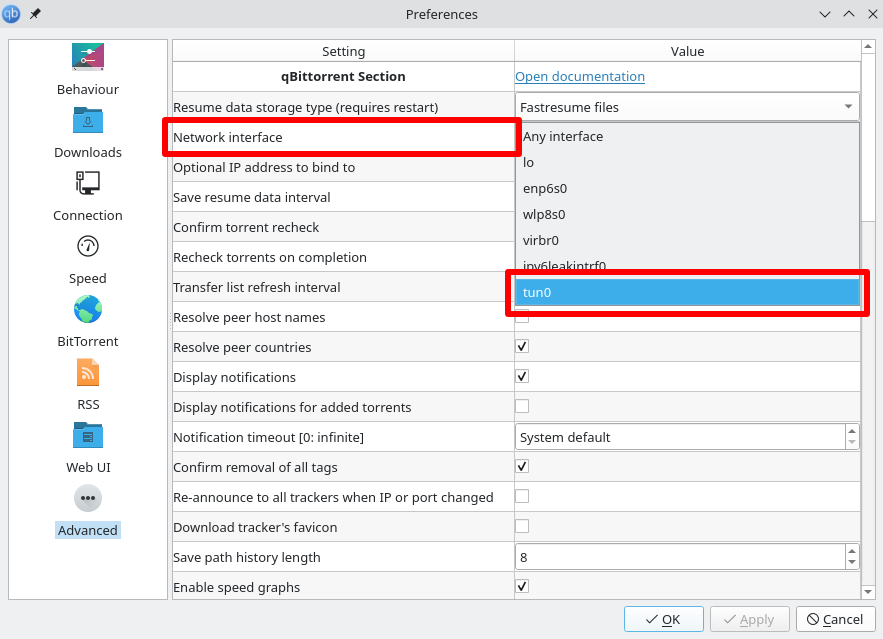
Task: Select Optional IP address to bind to row
Action: coord(344,167)
